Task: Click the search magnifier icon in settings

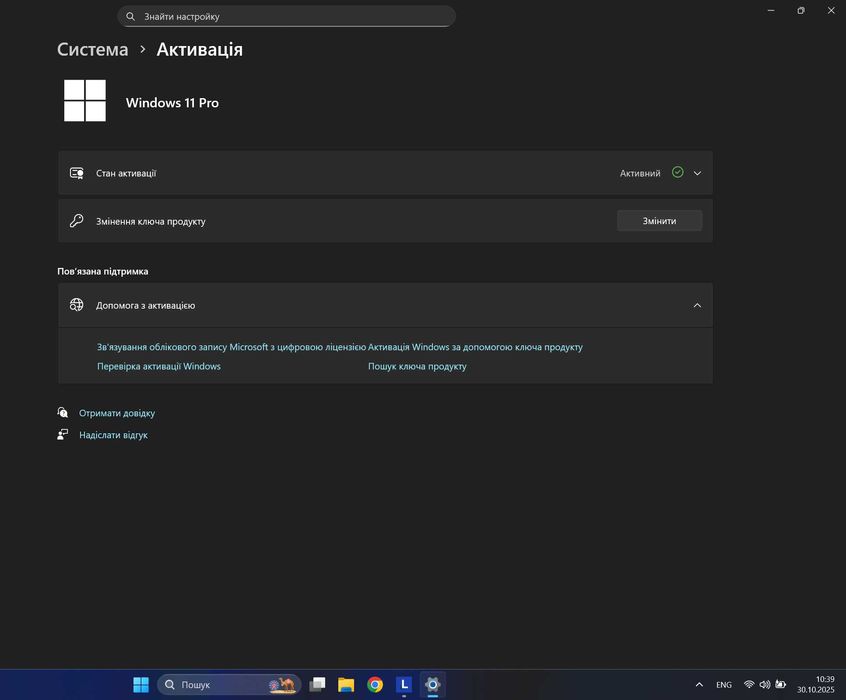Action: click(131, 17)
